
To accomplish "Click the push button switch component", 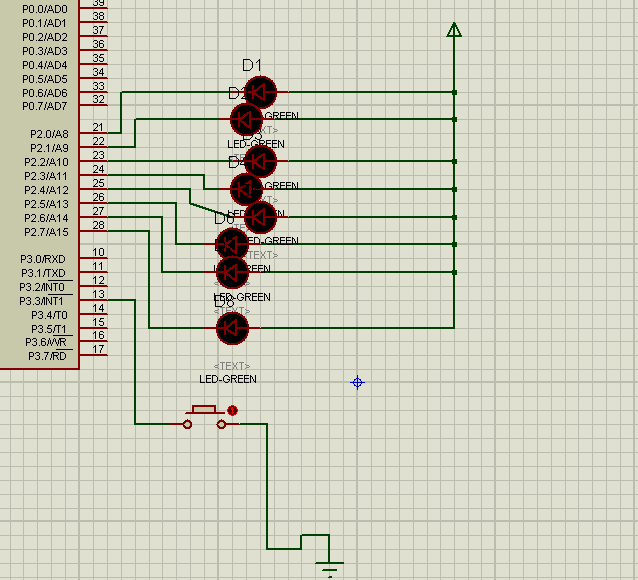I will click(x=204, y=417).
